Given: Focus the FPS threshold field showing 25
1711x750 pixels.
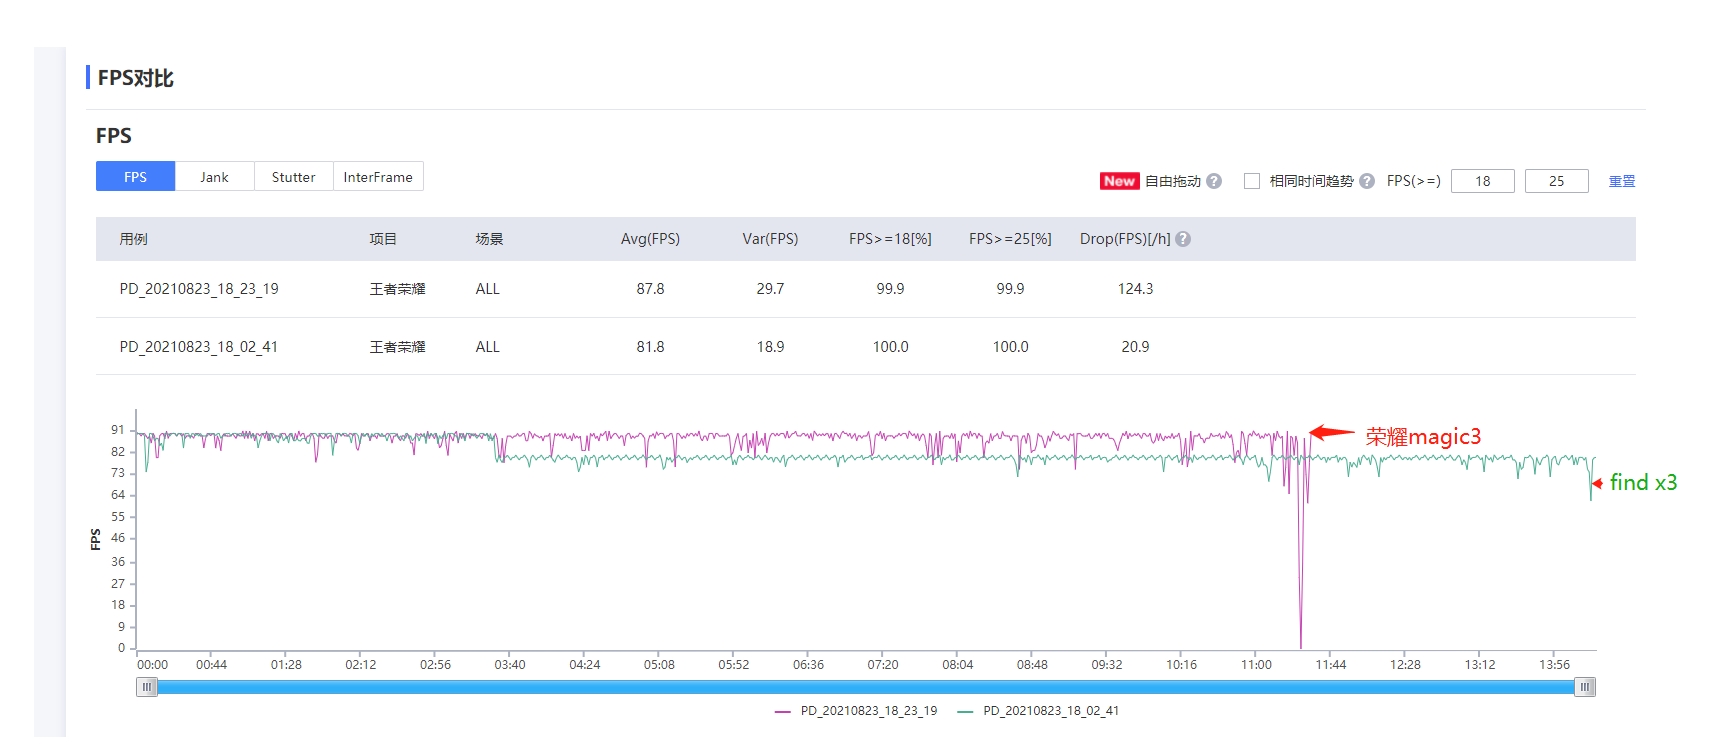Looking at the screenshot, I should (x=1556, y=181).
